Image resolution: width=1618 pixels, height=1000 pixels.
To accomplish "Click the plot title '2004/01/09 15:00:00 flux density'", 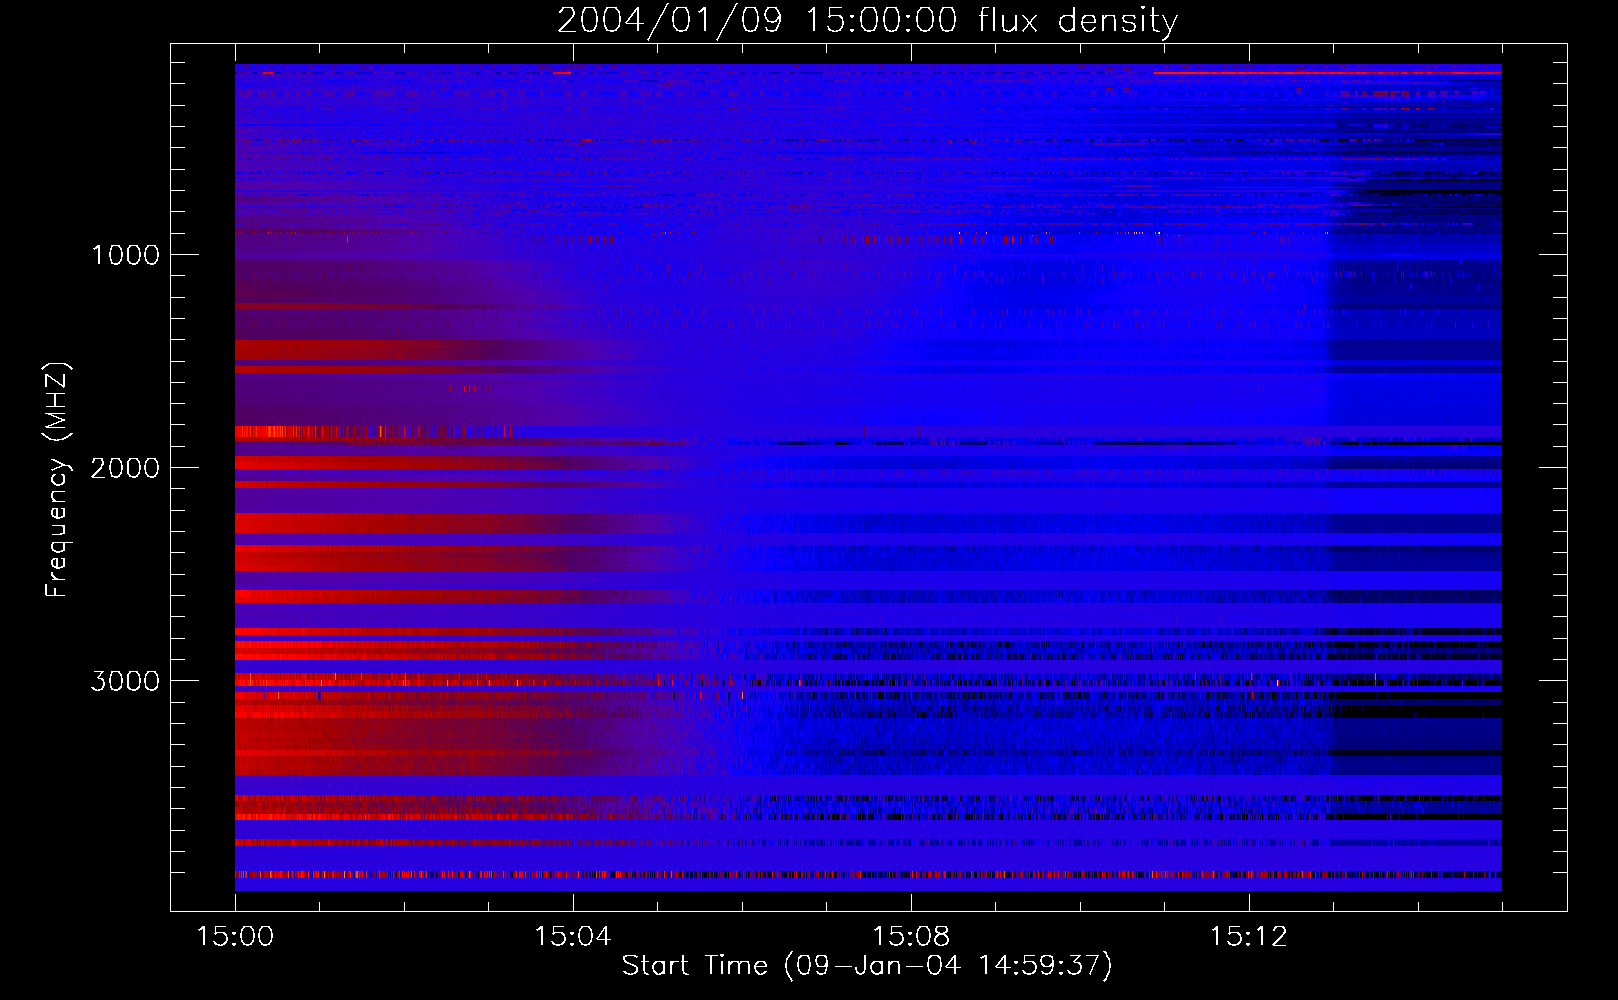I will pyautogui.click(x=867, y=21).
